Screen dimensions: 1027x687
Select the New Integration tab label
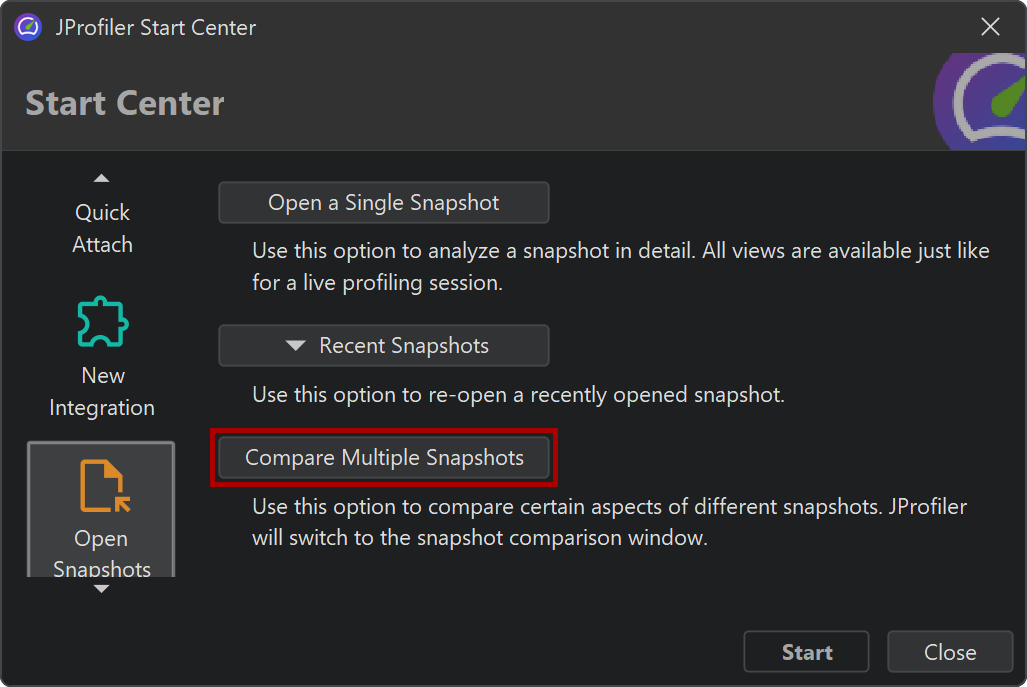[x=102, y=391]
